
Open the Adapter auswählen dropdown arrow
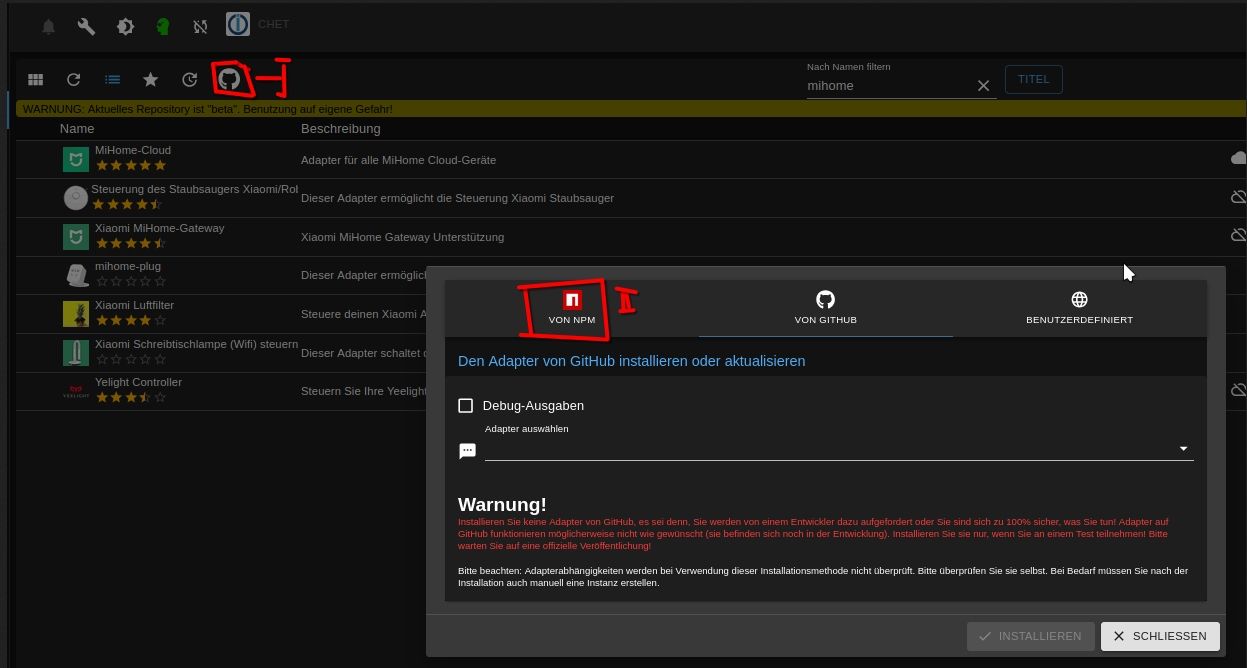1183,449
